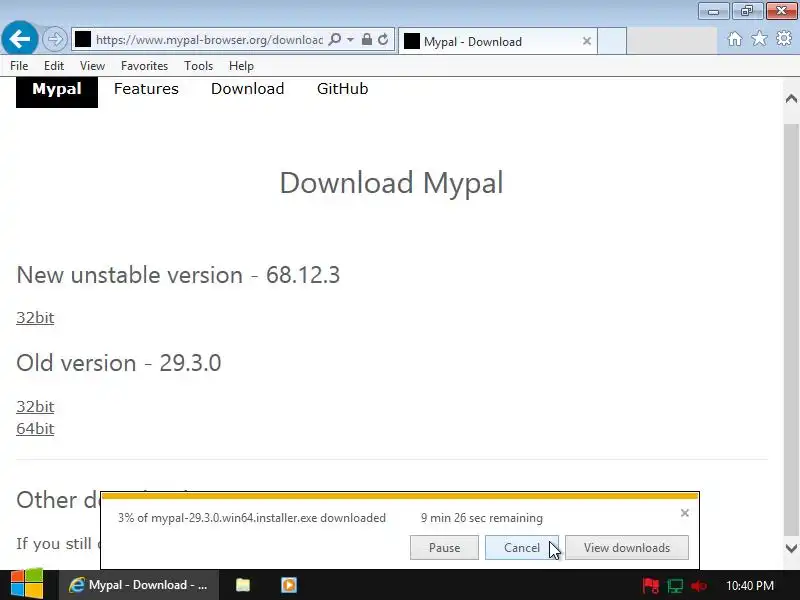Download old version 29.3.0 32bit link
Viewport: 800px width, 600px height.
point(35,407)
